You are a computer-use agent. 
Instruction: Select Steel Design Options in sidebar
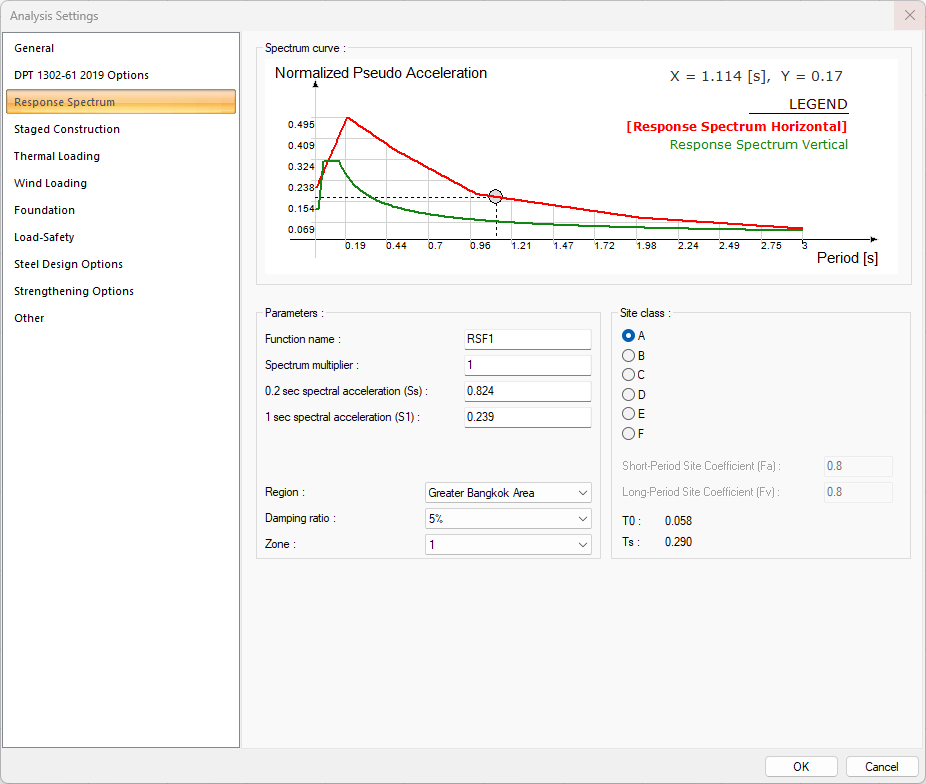coord(68,264)
